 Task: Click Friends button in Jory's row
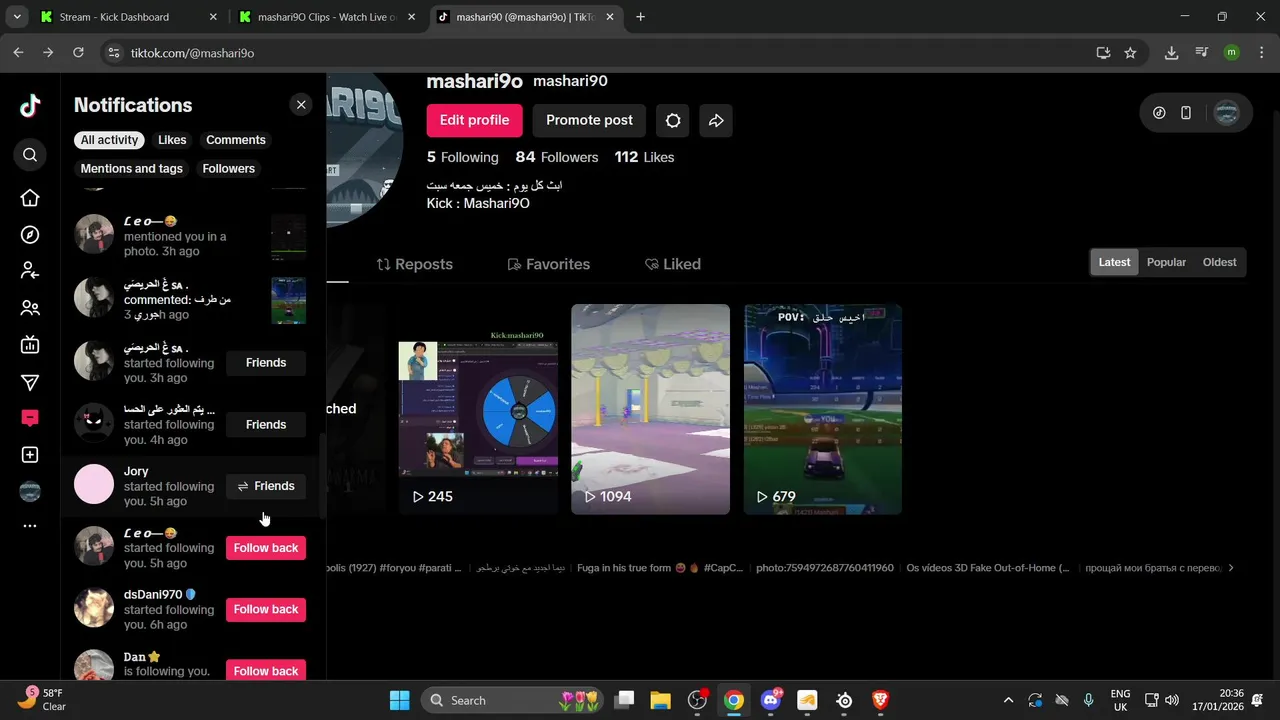click(x=266, y=486)
